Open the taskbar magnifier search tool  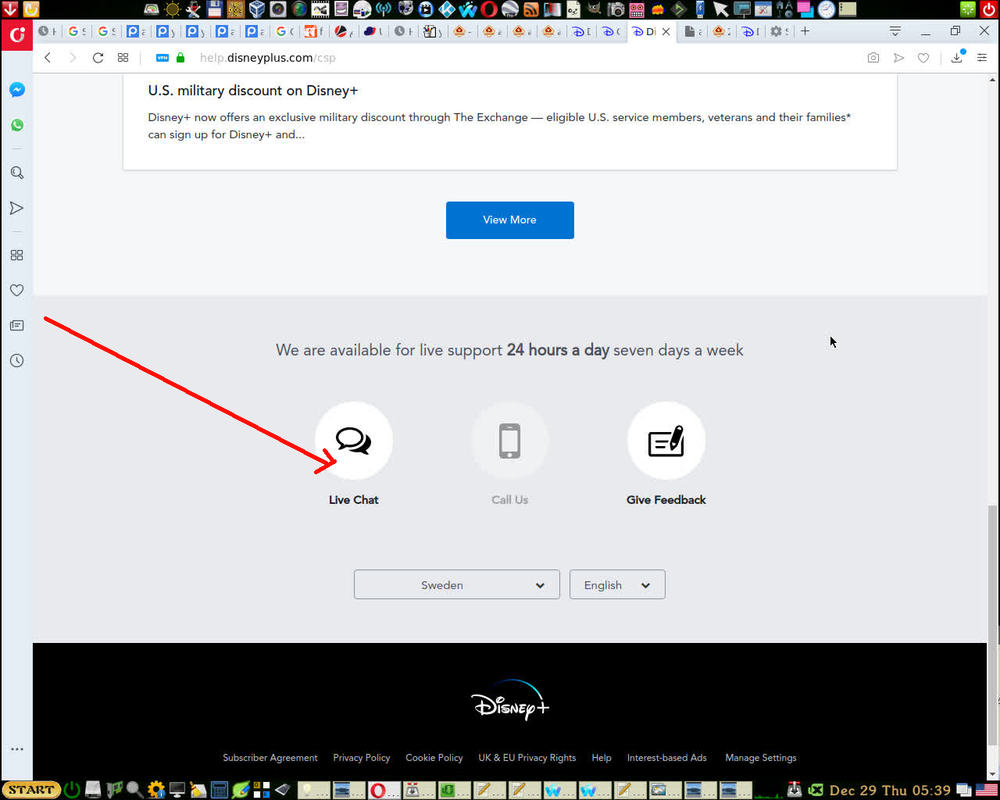pos(134,790)
